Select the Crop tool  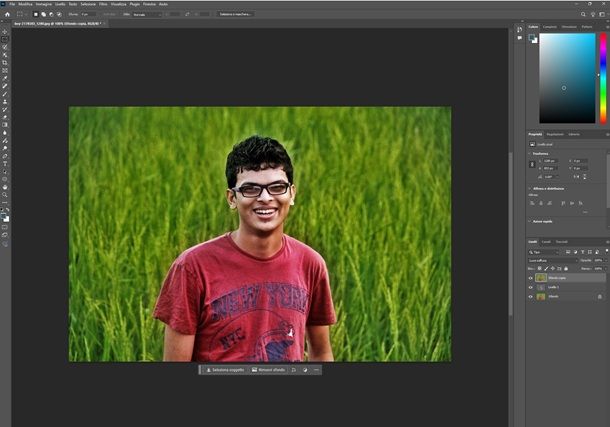coord(5,62)
